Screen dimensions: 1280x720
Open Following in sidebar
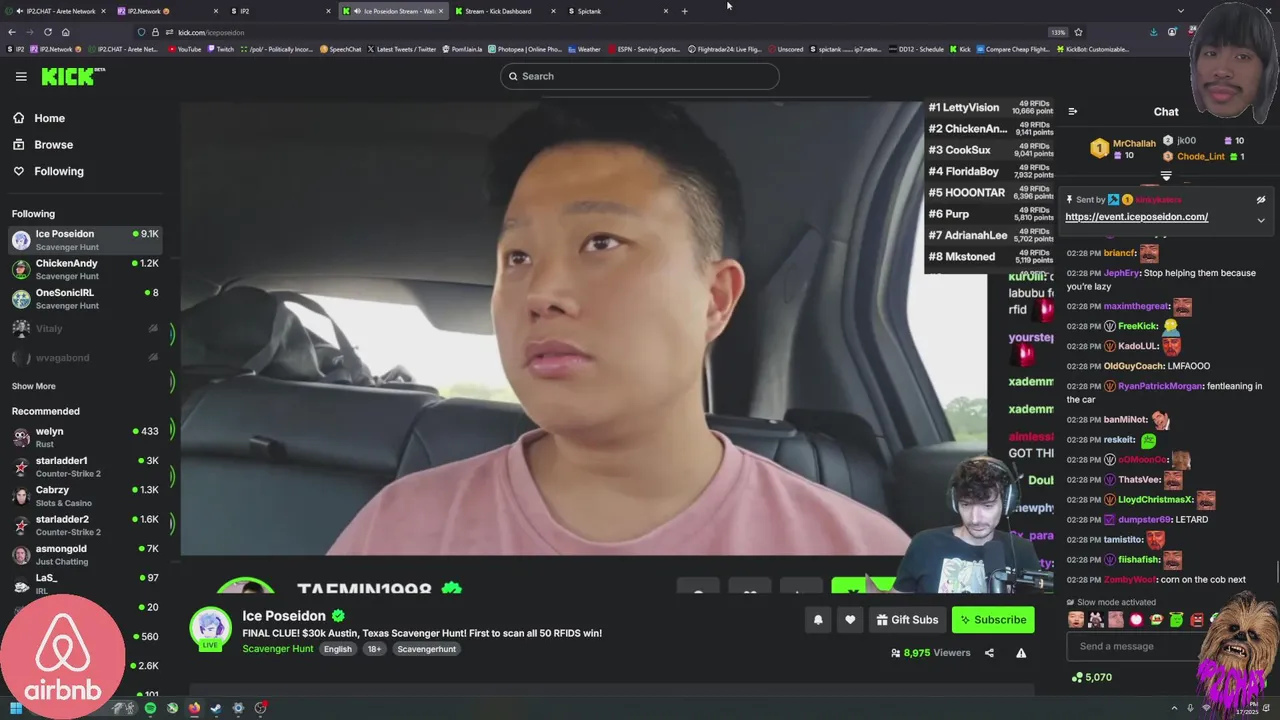click(59, 171)
